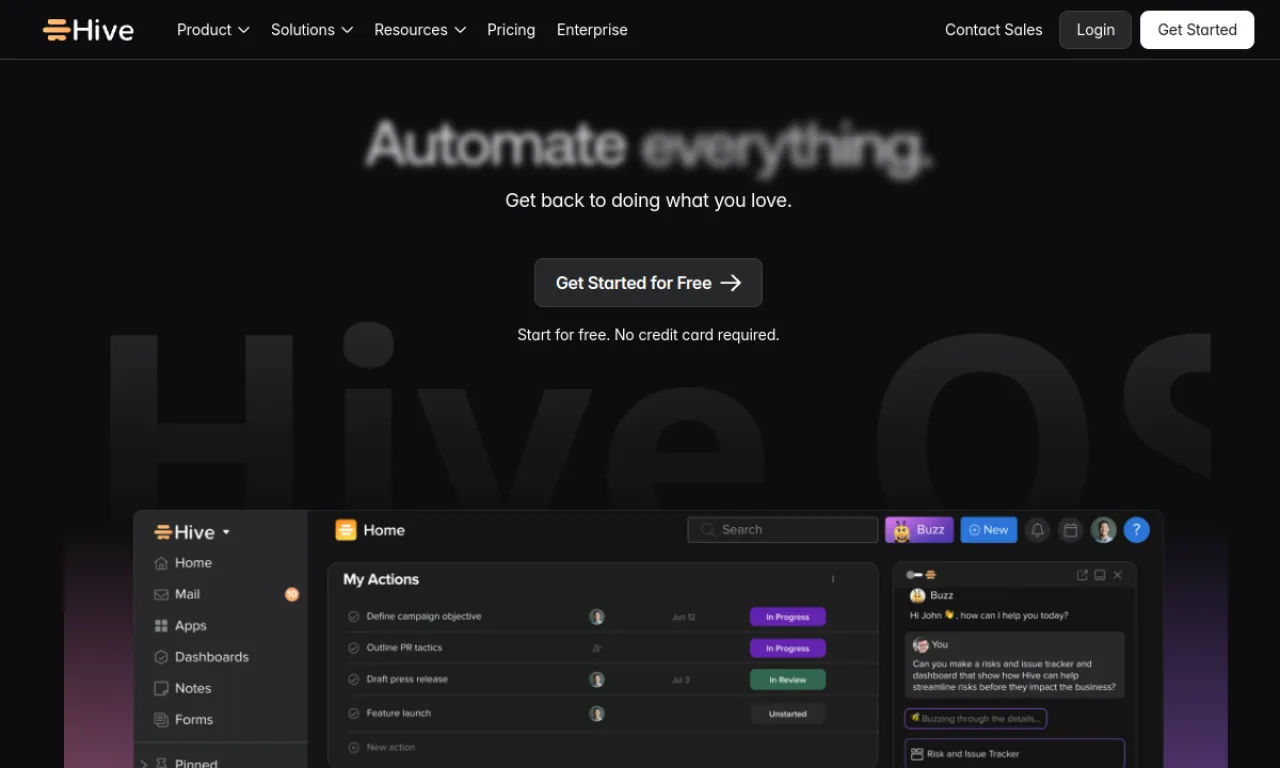Check off Outline PR tactics action
Image resolution: width=1280 pixels, height=768 pixels.
(353, 648)
